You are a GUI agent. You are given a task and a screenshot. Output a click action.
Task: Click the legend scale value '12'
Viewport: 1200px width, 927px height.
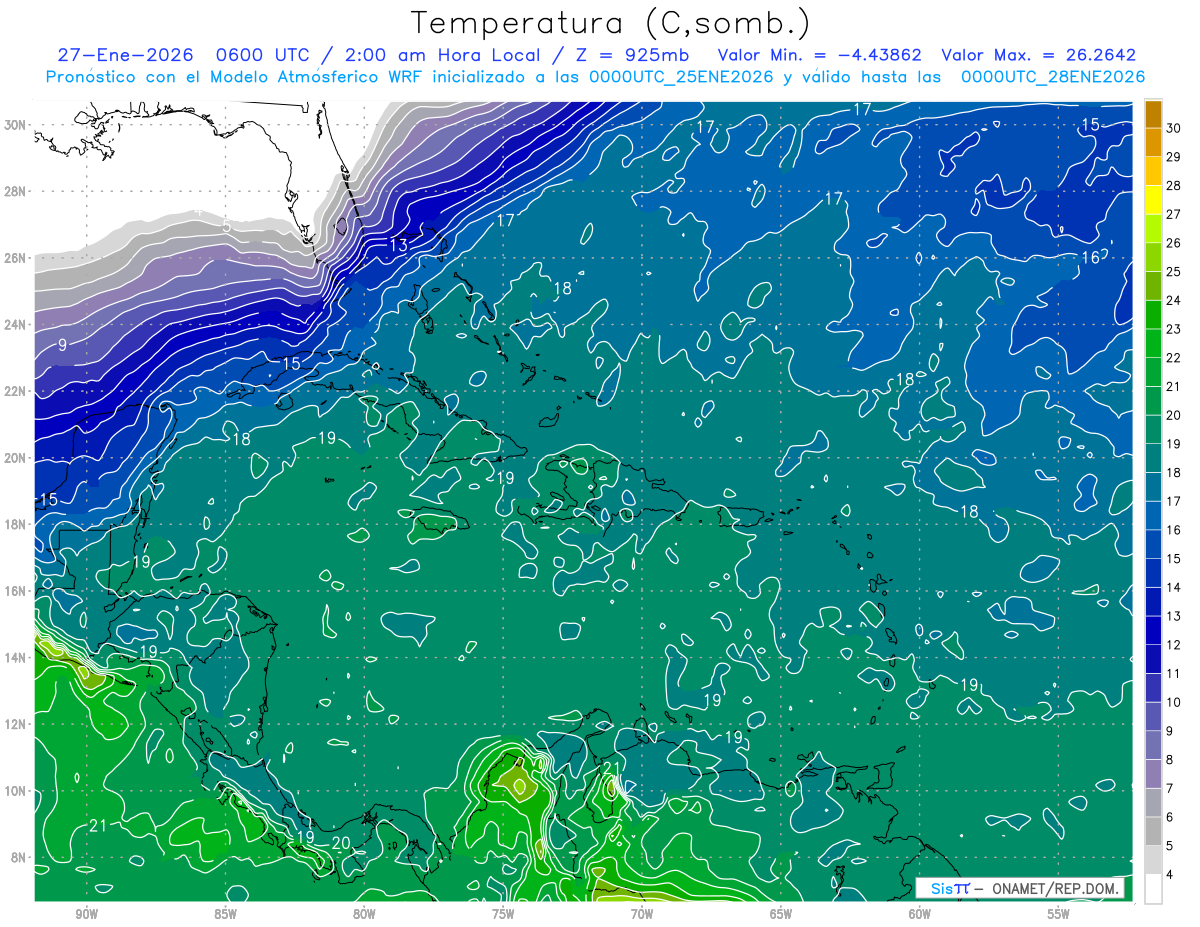pyautogui.click(x=1175, y=645)
